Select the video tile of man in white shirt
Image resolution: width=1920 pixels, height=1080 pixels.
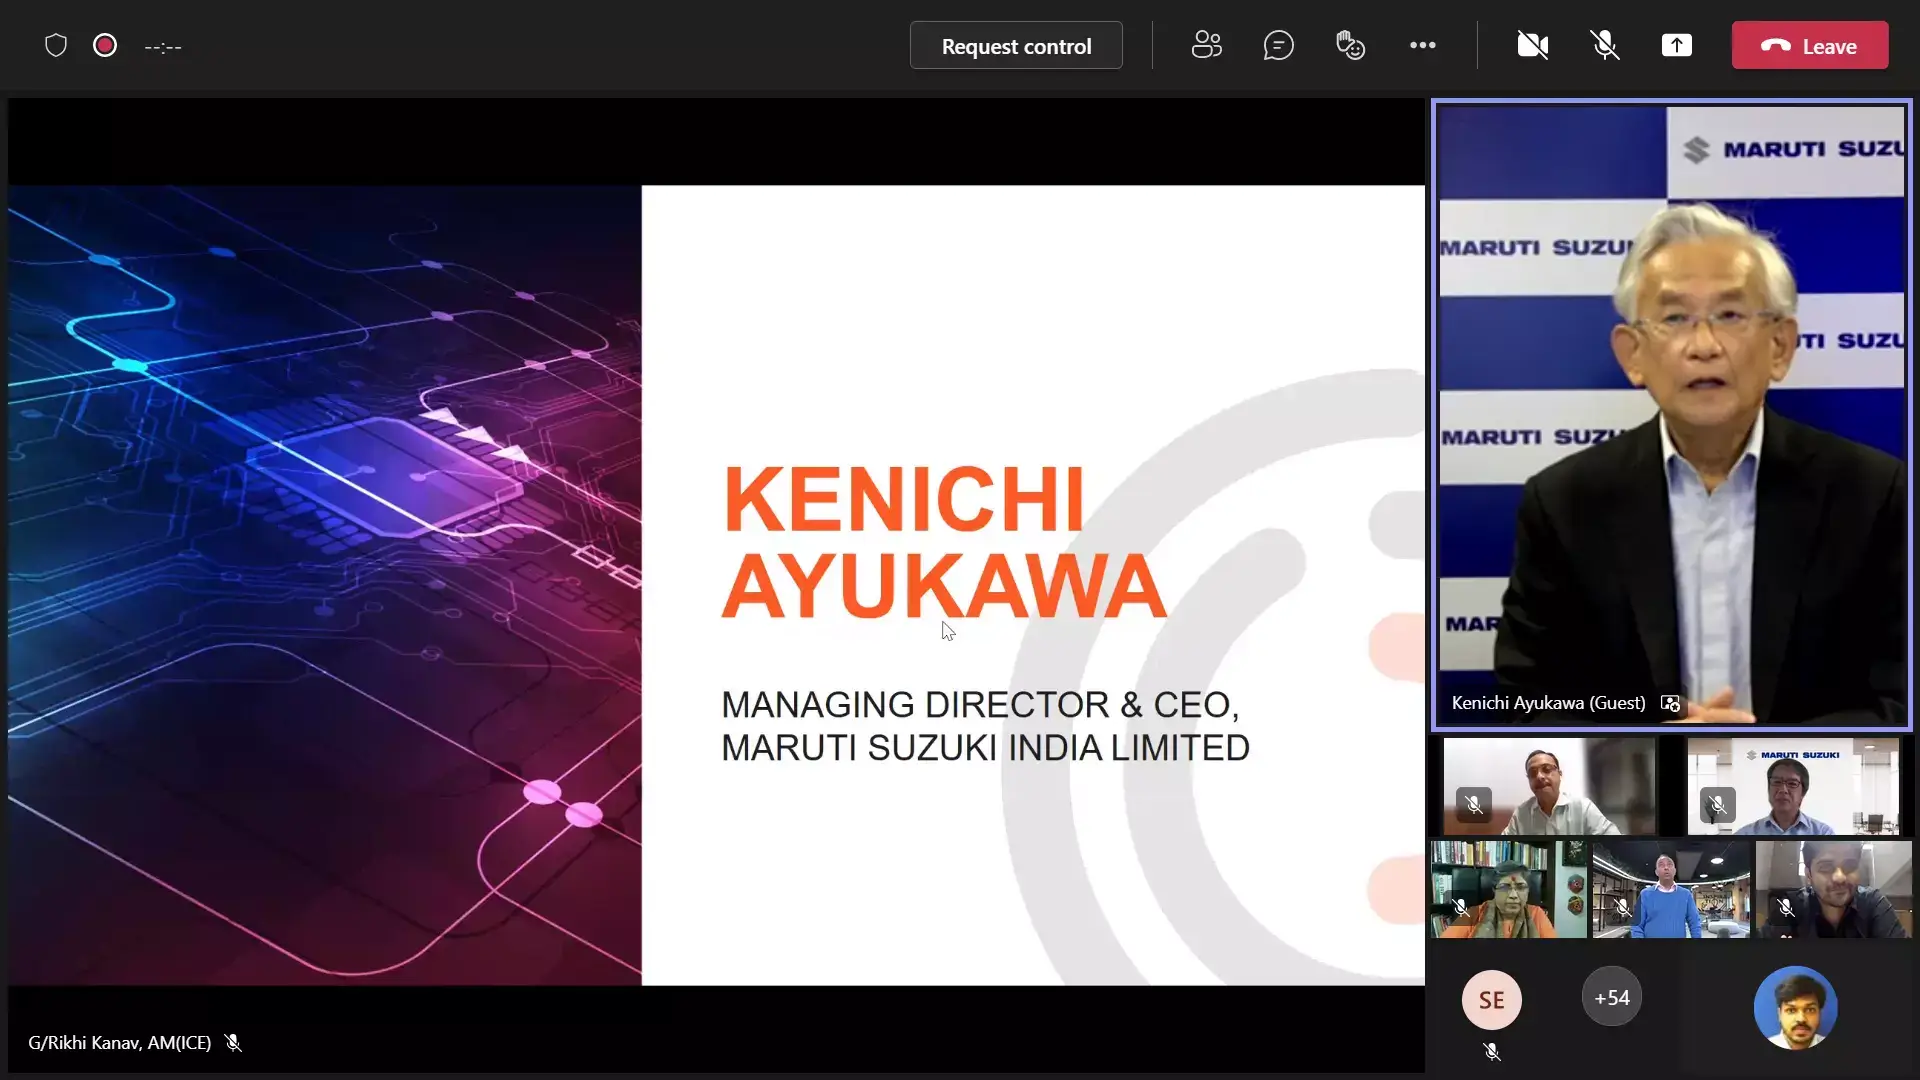click(1549, 786)
